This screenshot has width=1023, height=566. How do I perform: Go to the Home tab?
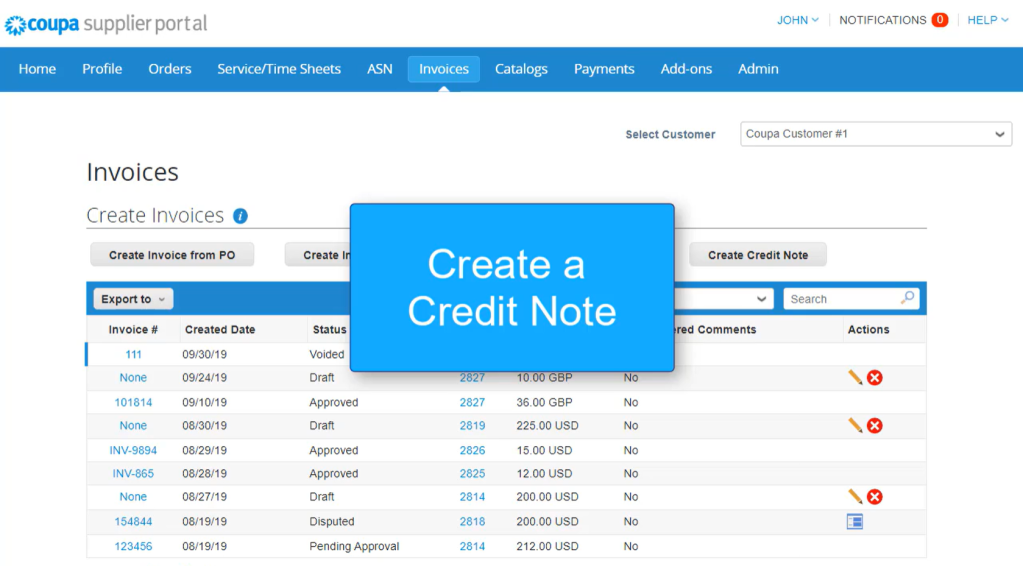(37, 68)
